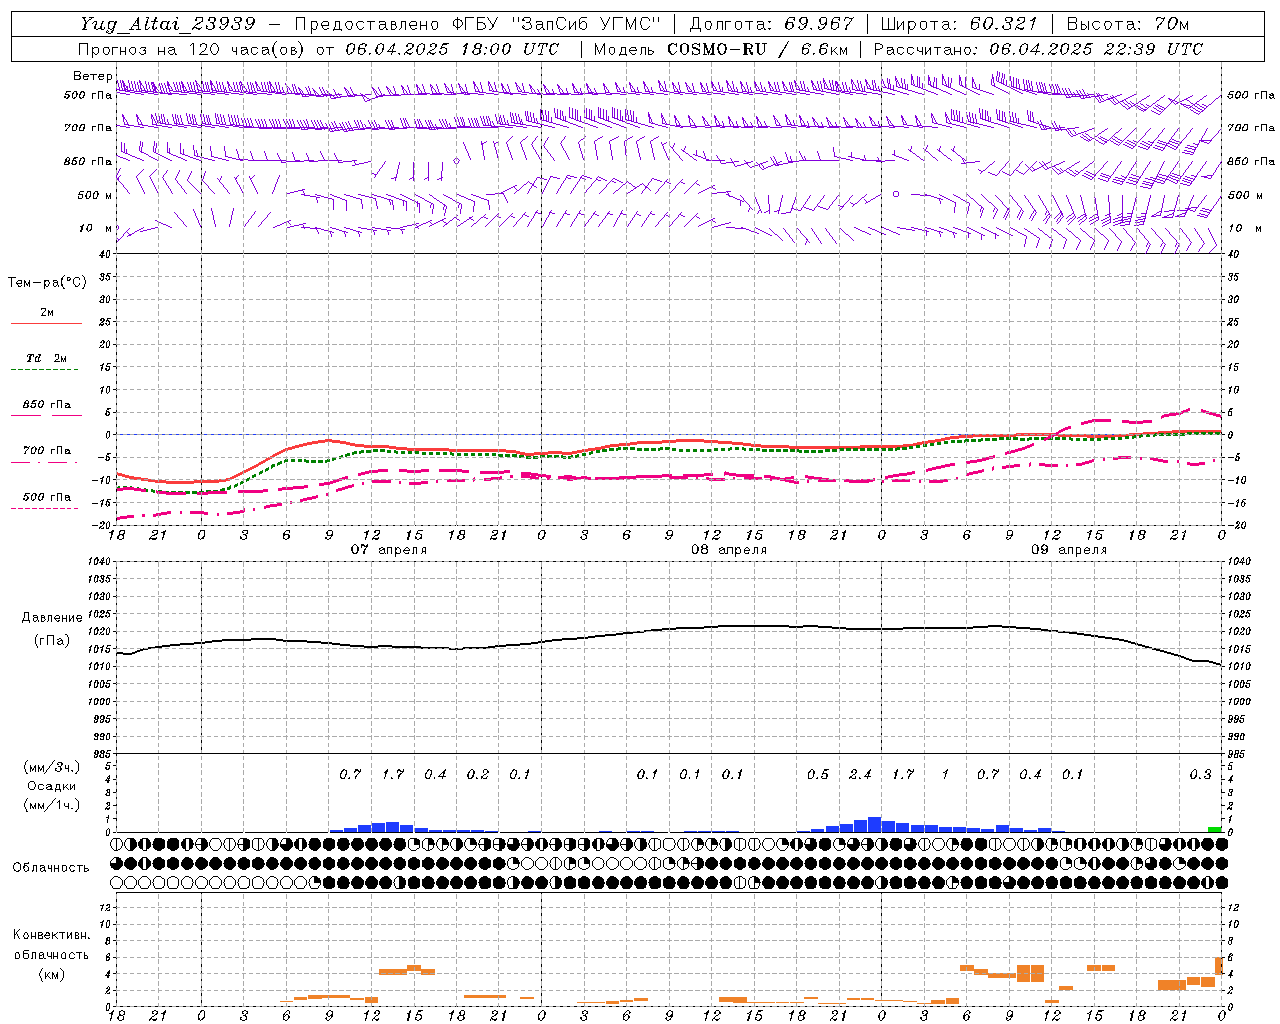
Task: Click the 07 апреля date label
Action: pyautogui.click(x=389, y=550)
